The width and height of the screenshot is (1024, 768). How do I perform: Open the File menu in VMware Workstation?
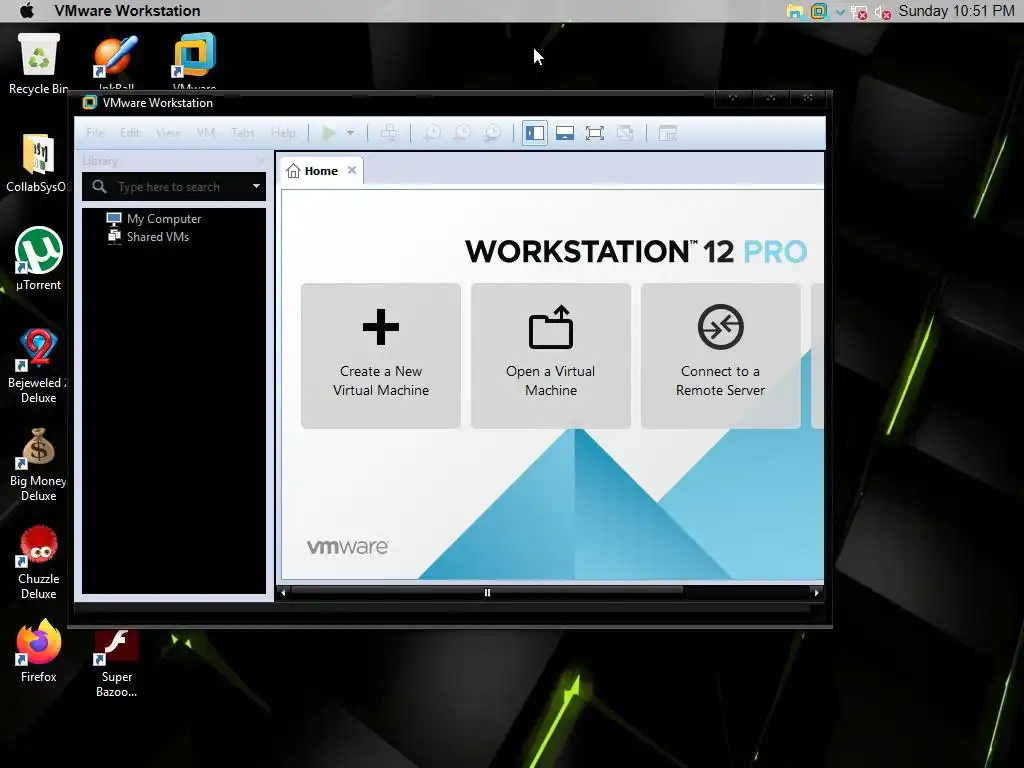[95, 133]
